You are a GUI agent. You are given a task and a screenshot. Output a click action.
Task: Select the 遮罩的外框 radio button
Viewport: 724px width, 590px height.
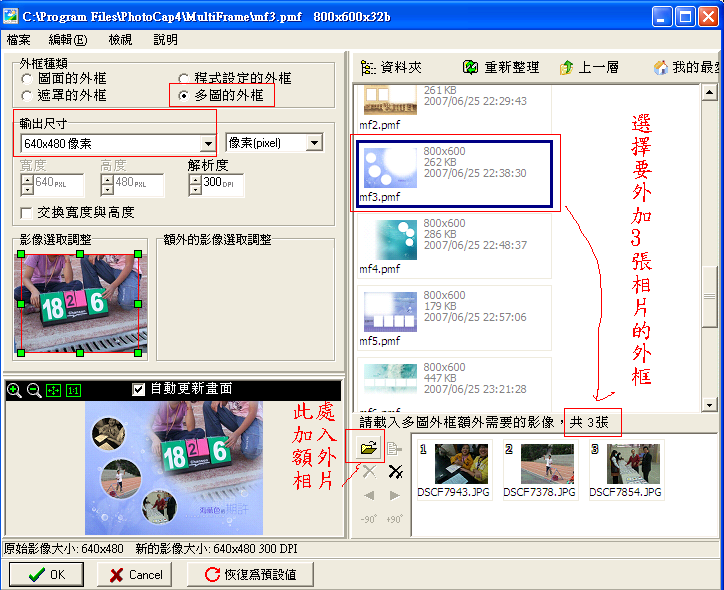coord(27,96)
